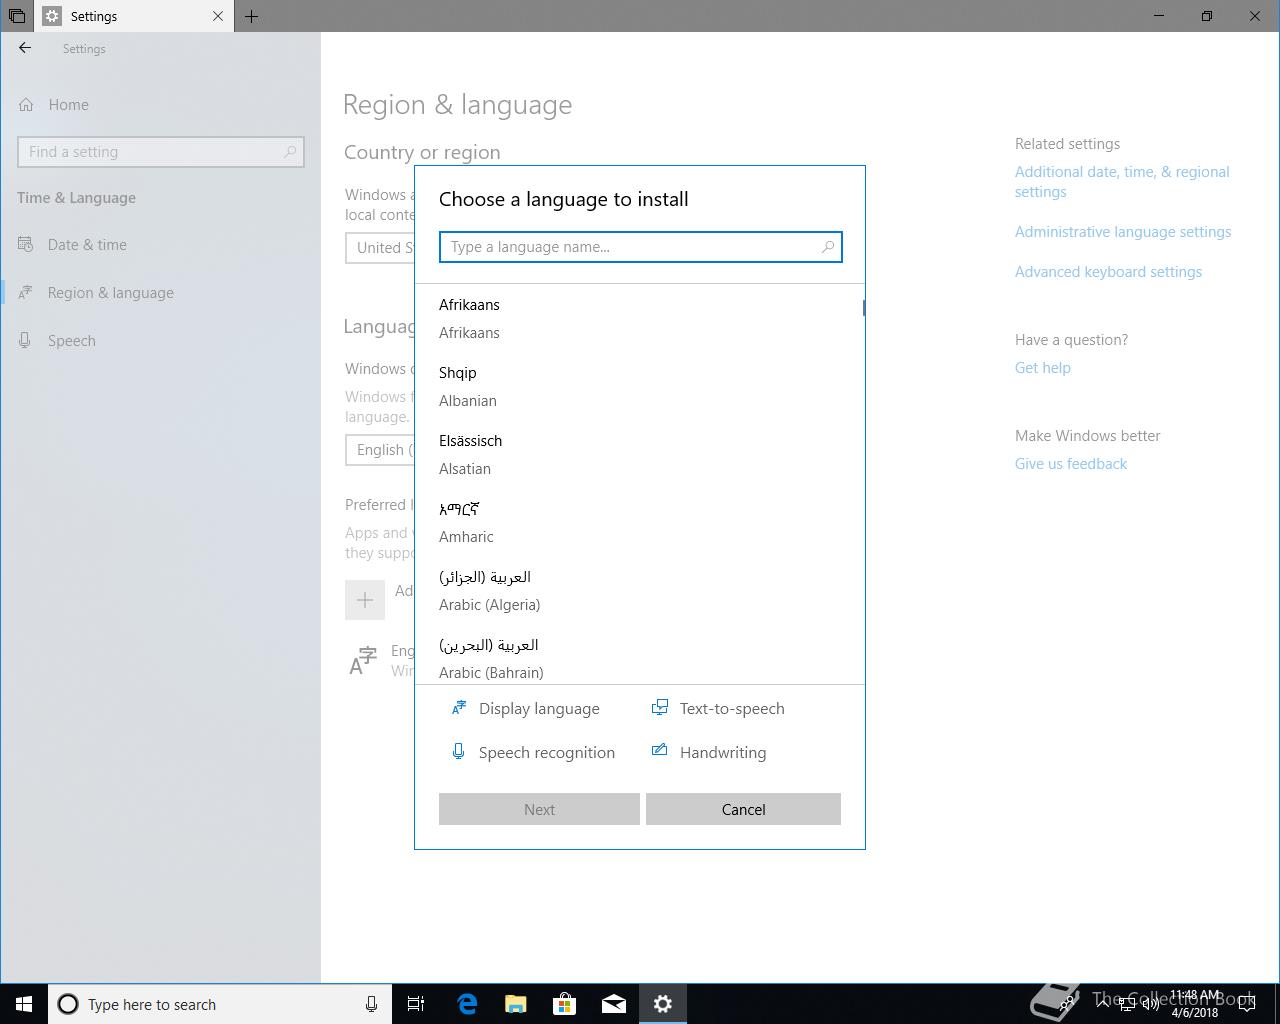
Task: Click the Region & language sidebar icon
Action: (26, 292)
